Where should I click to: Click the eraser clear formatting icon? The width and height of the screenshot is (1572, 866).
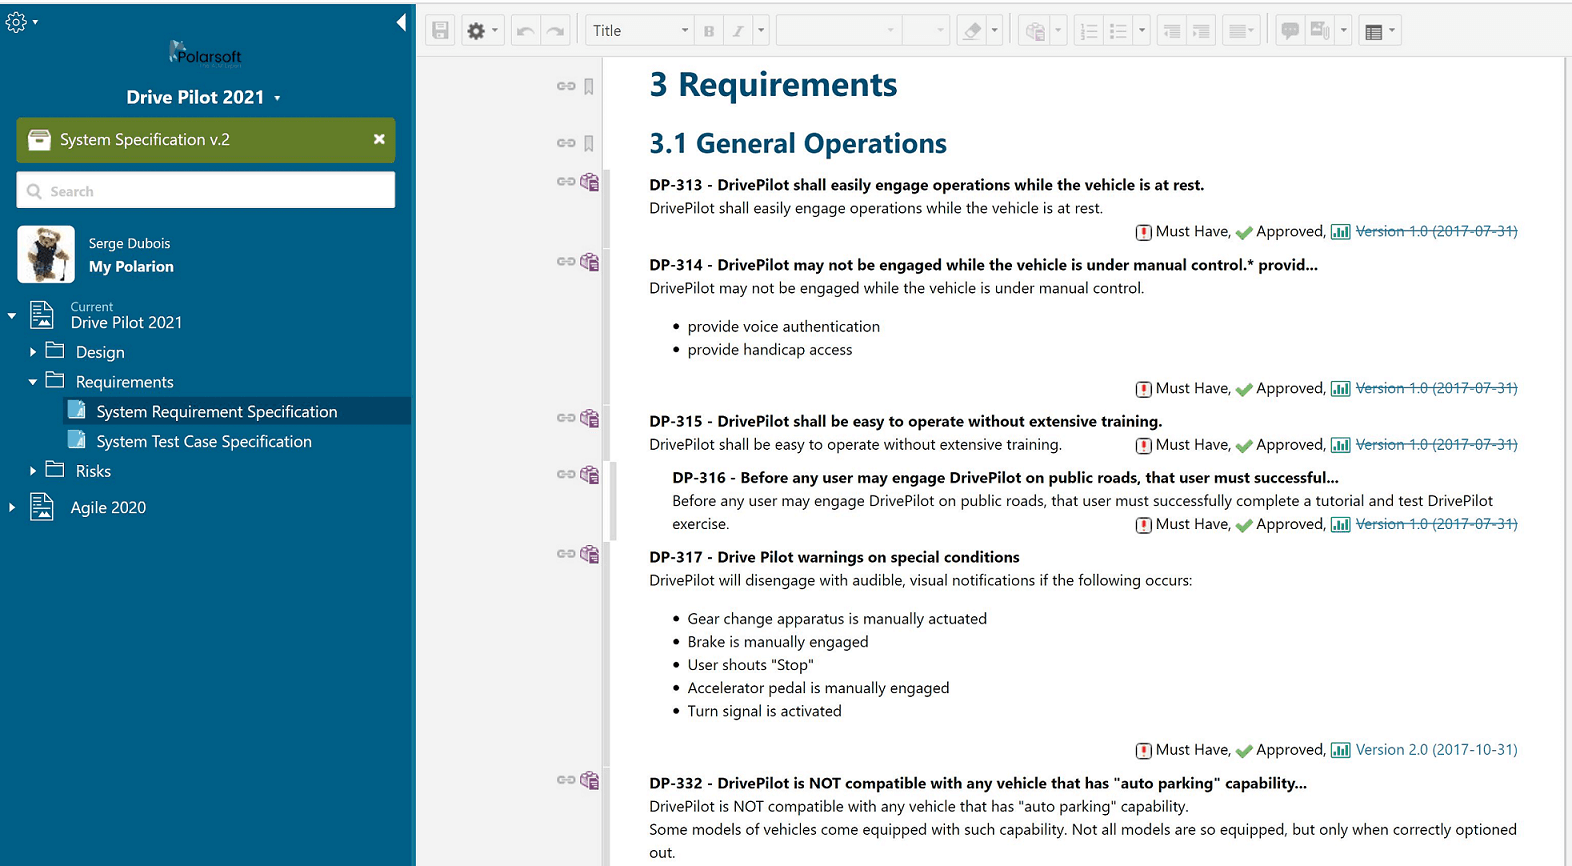(x=972, y=31)
